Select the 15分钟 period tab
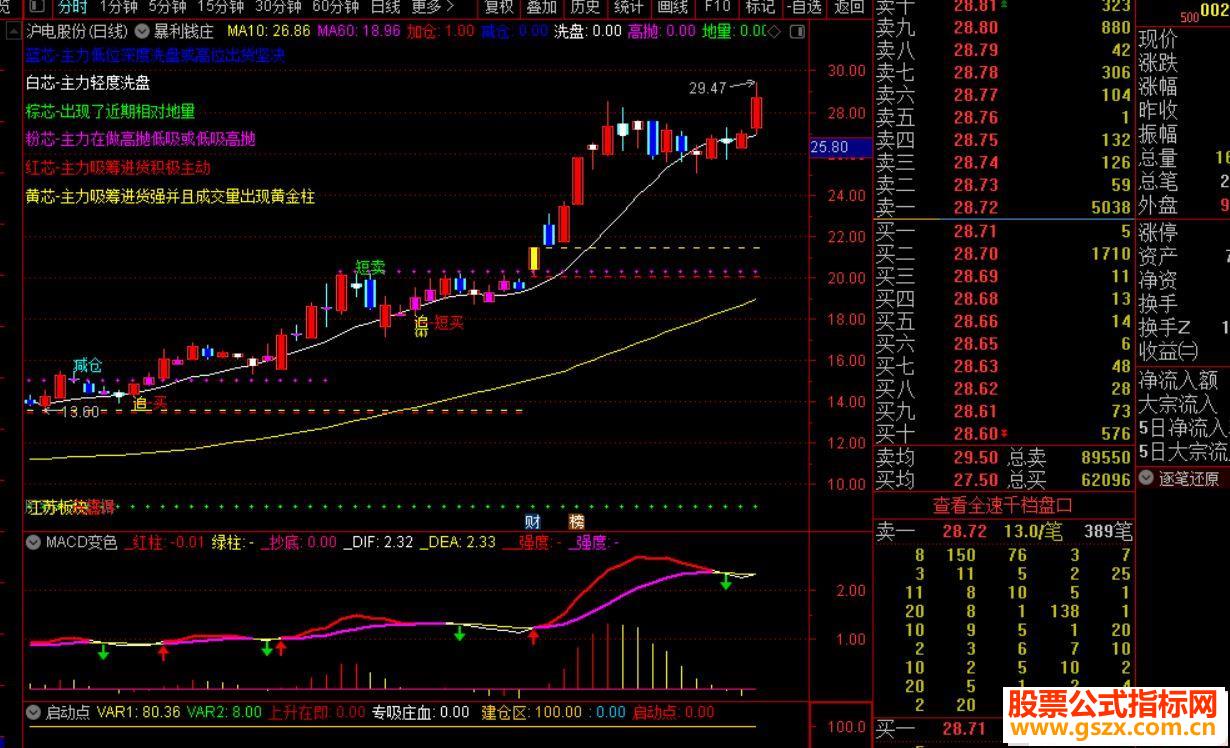Viewport: 1230px width, 748px height. click(x=221, y=6)
